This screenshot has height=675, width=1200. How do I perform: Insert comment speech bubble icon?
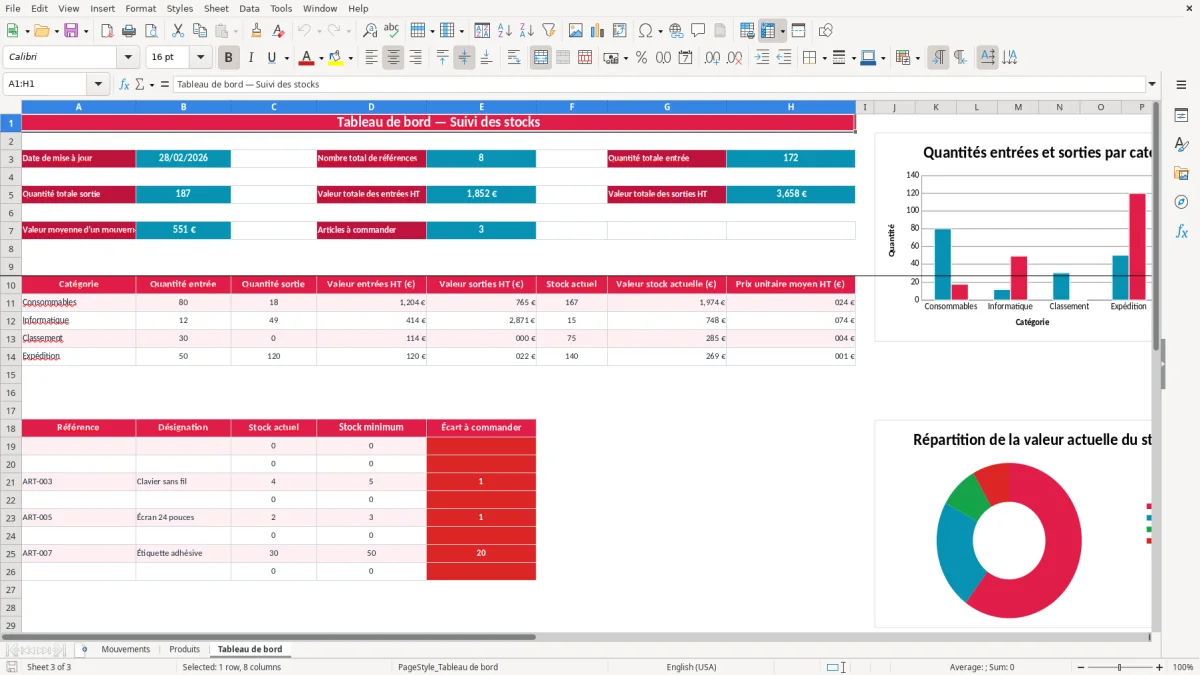[698, 31]
